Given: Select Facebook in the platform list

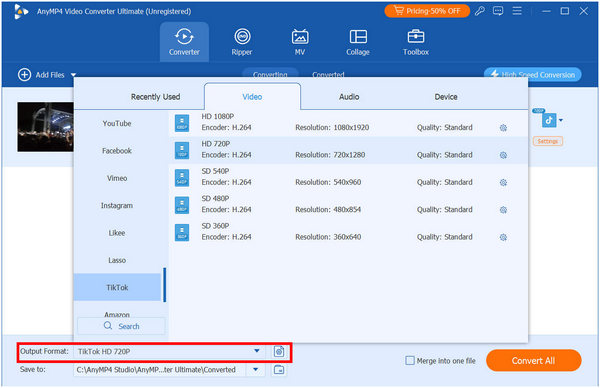Looking at the screenshot, I should [x=117, y=151].
